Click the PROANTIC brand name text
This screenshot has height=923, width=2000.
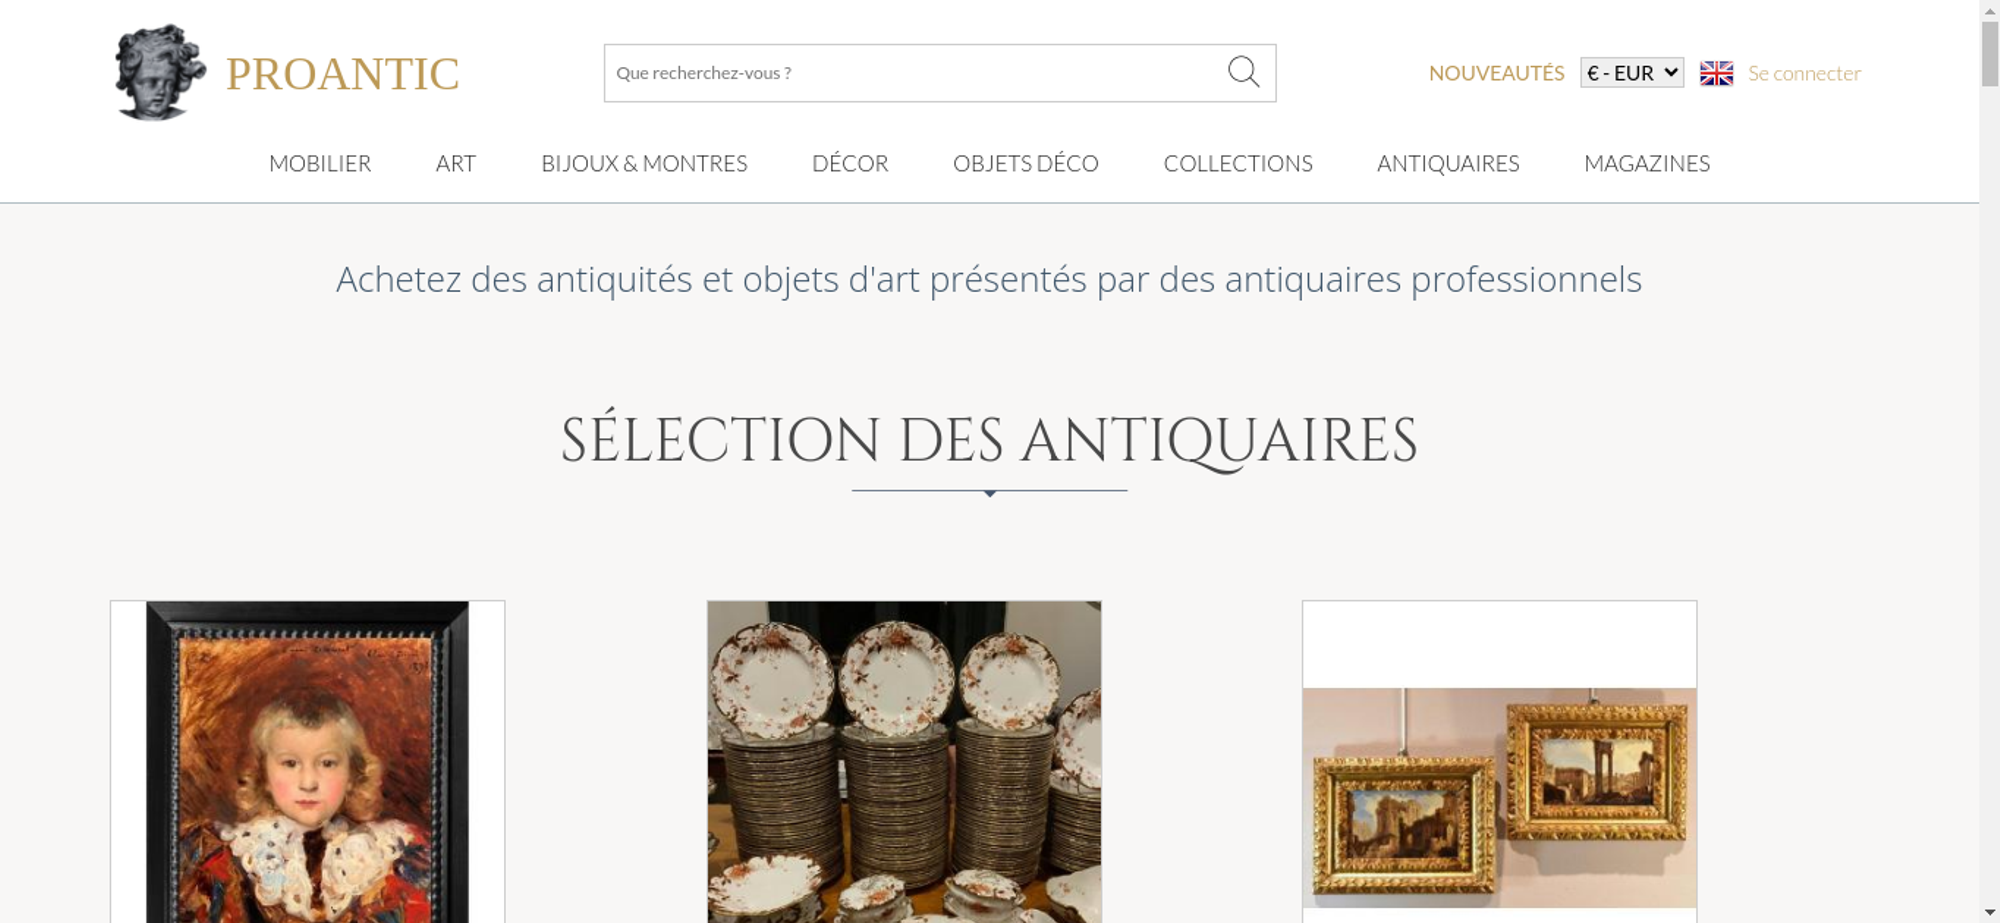pos(342,74)
